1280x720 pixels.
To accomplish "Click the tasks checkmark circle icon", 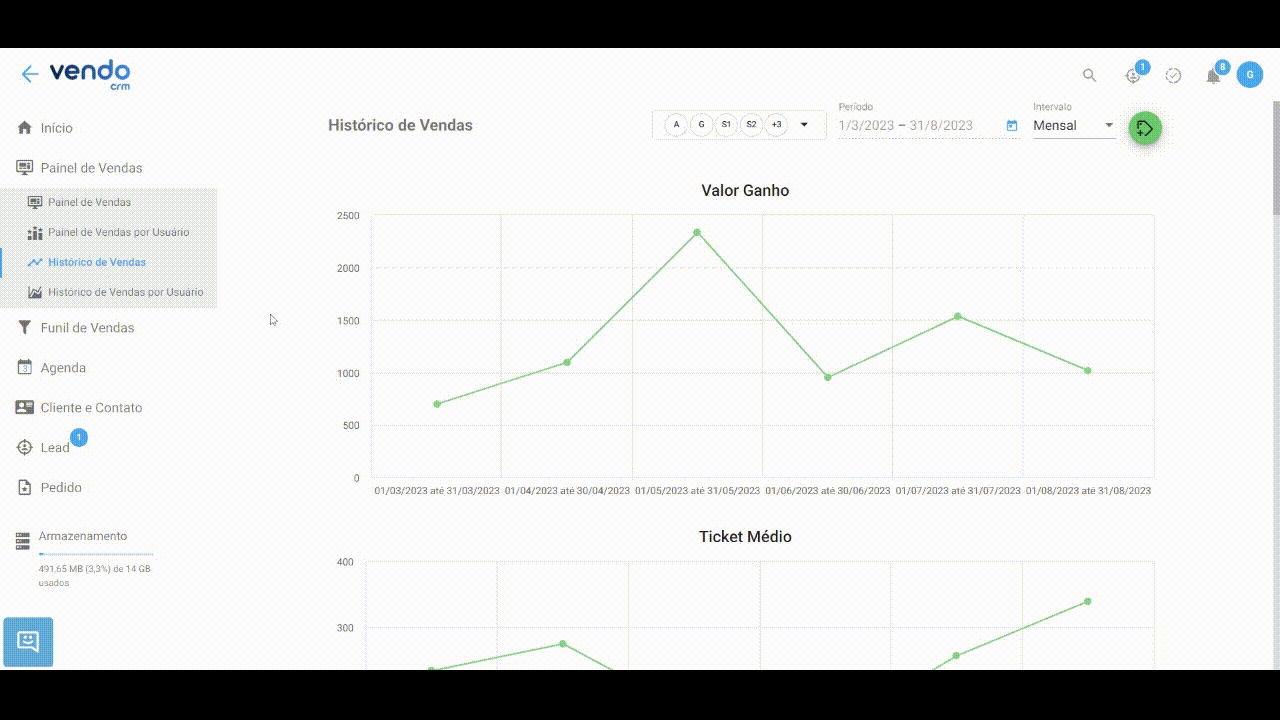I will tap(1174, 76).
